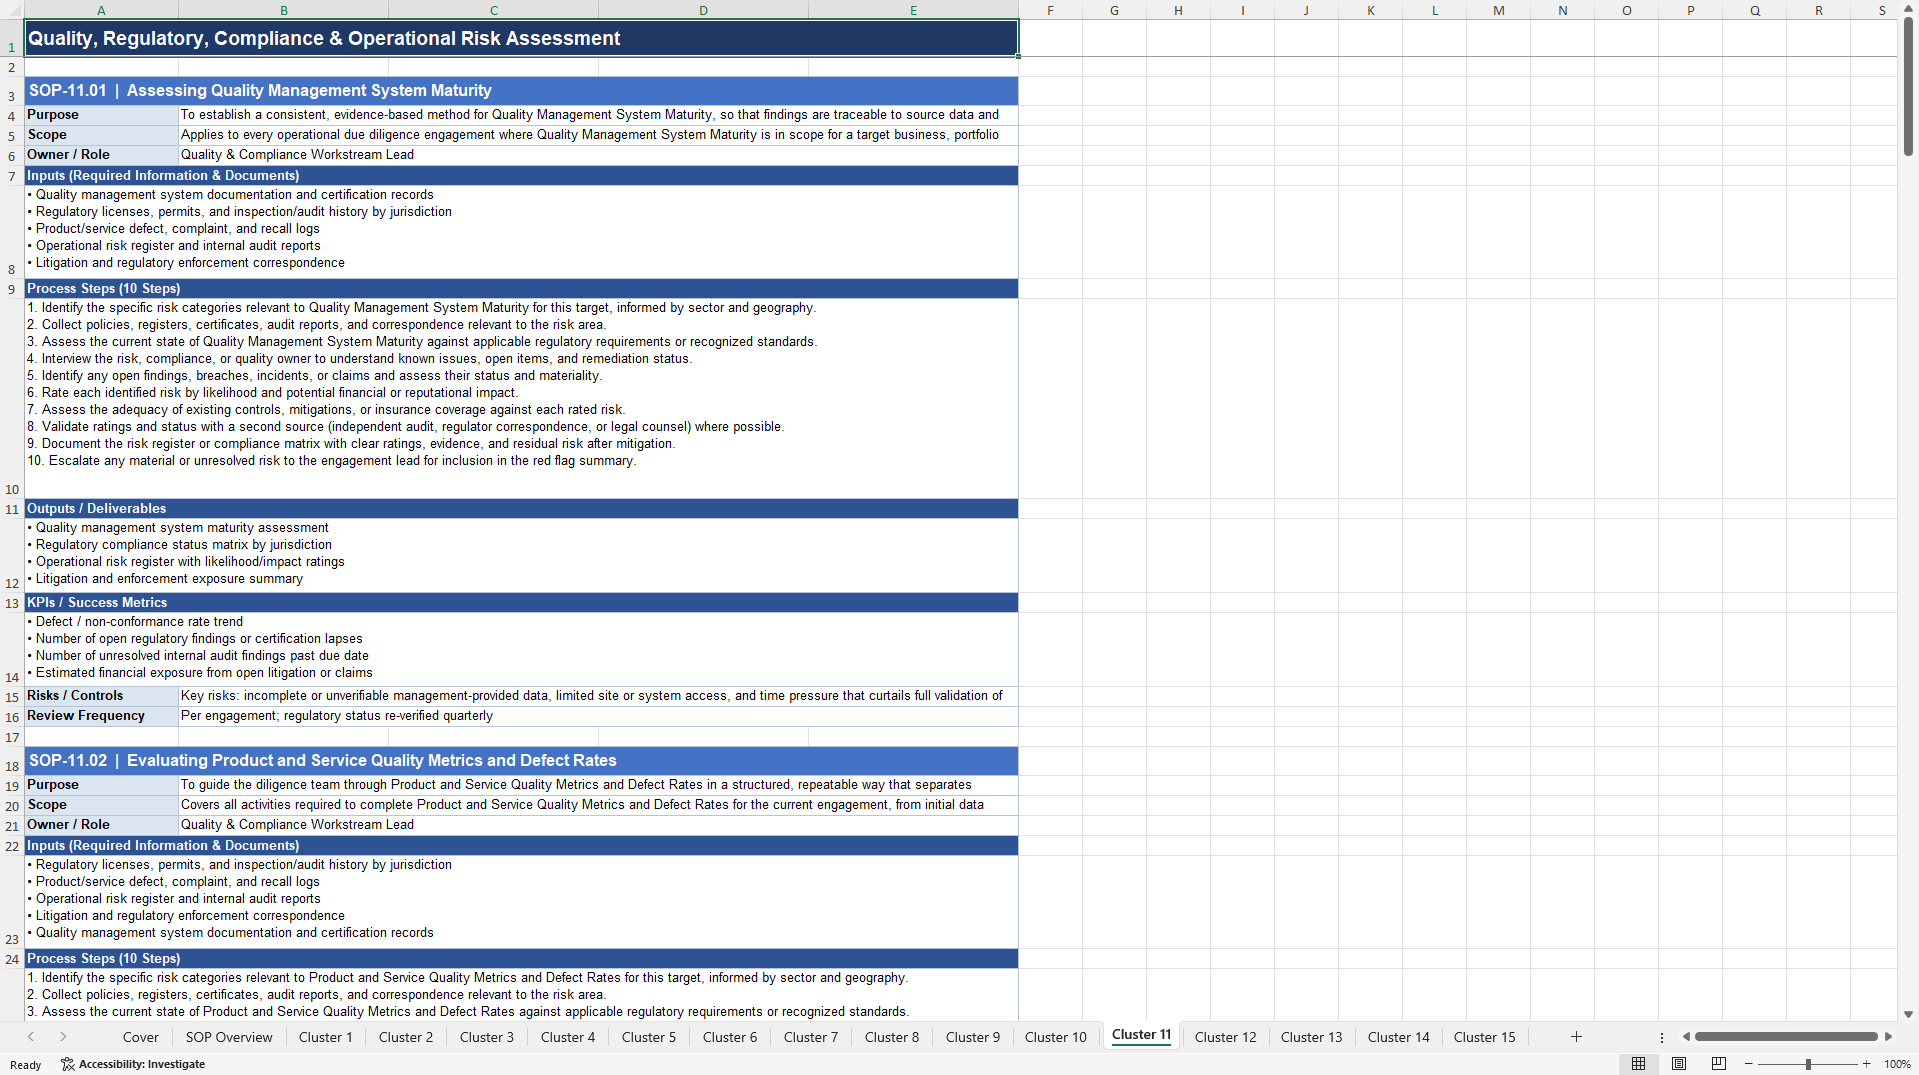Add a new sheet with plus icon

click(x=1576, y=1037)
